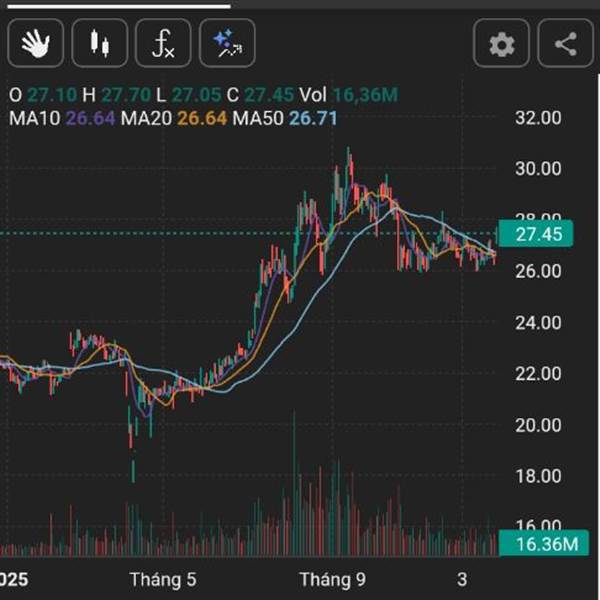Click the close price C 27.45 value
This screenshot has height=600, width=600.
click(260, 95)
